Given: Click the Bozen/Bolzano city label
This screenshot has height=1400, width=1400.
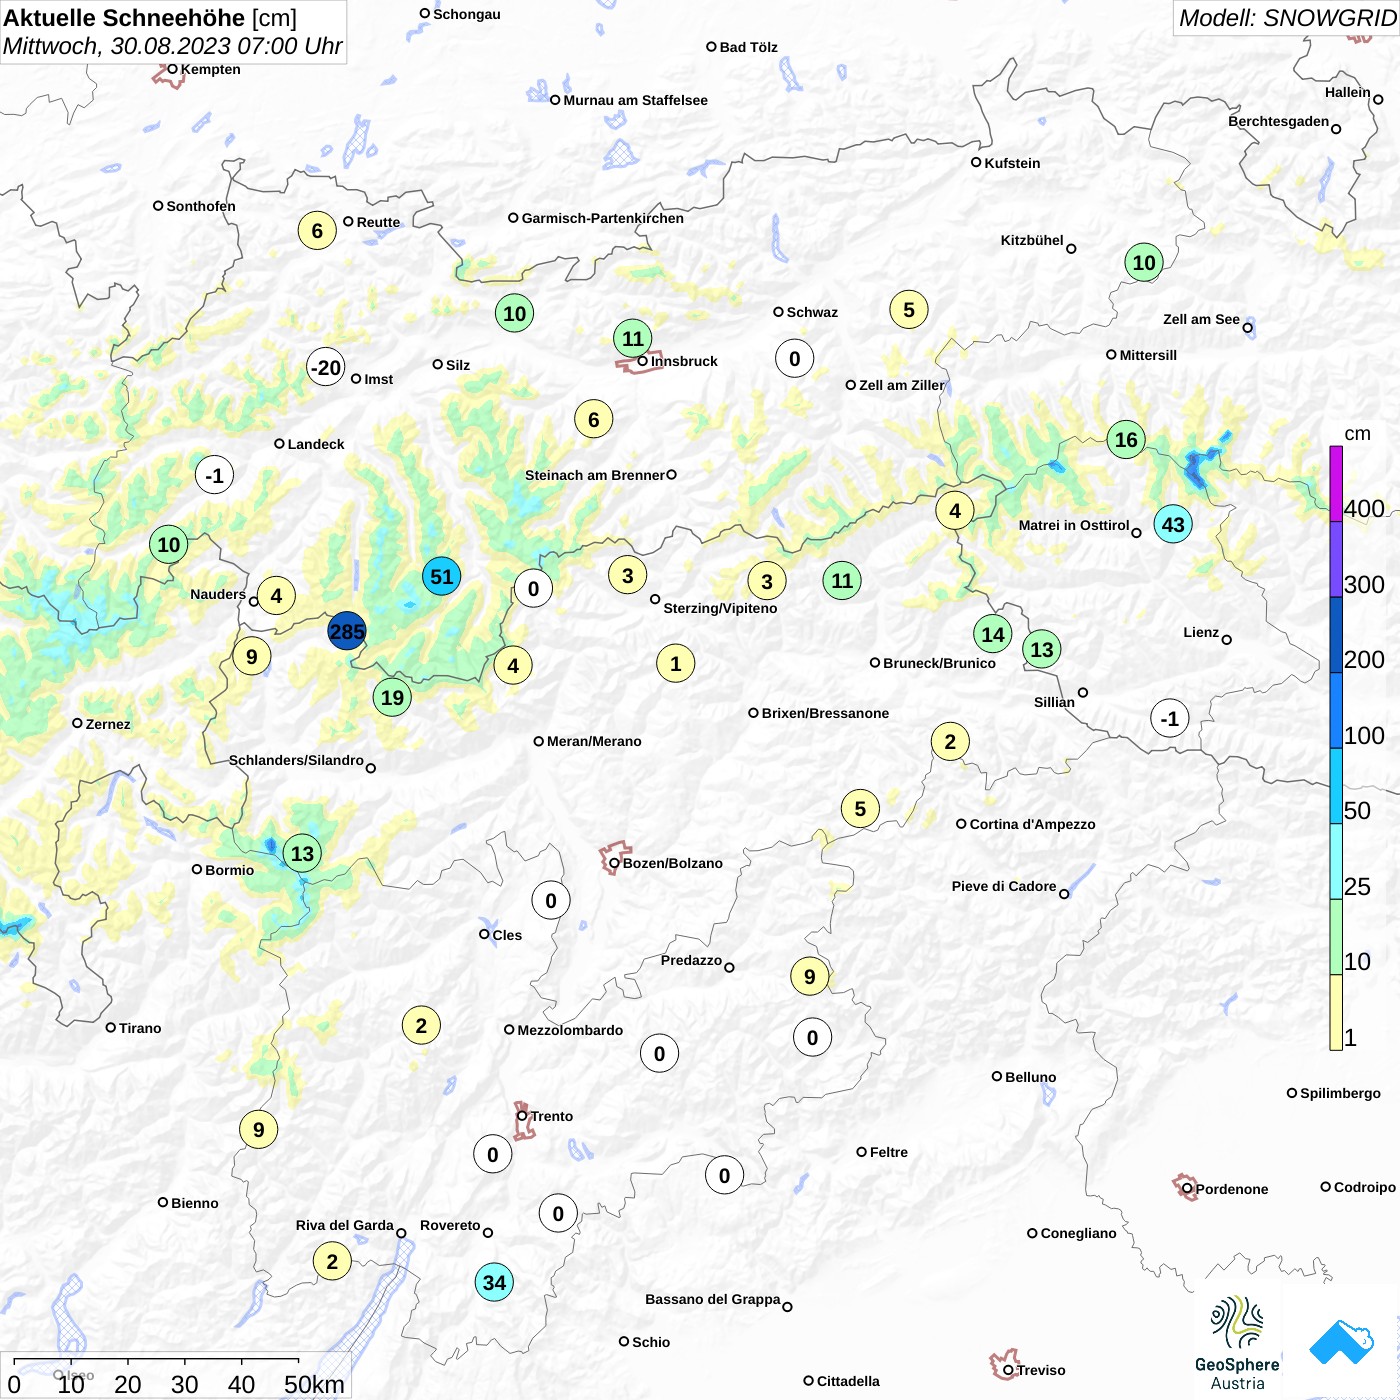Looking at the screenshot, I should (x=673, y=863).
